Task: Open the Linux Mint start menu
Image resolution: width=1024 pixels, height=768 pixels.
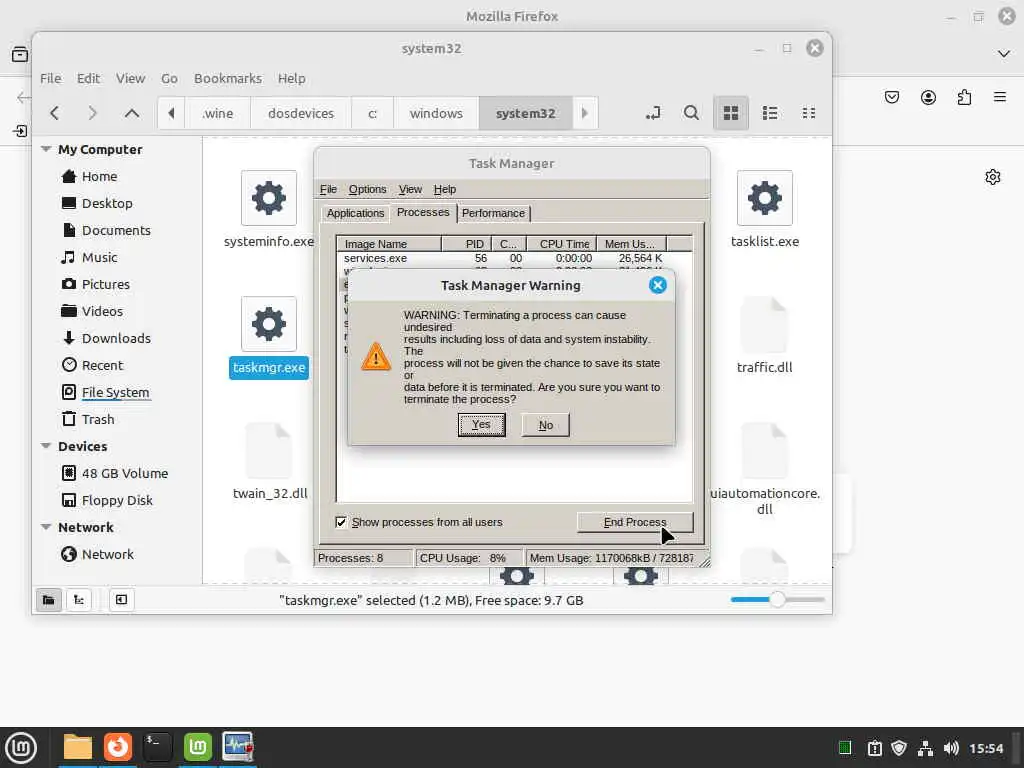Action: 21,747
